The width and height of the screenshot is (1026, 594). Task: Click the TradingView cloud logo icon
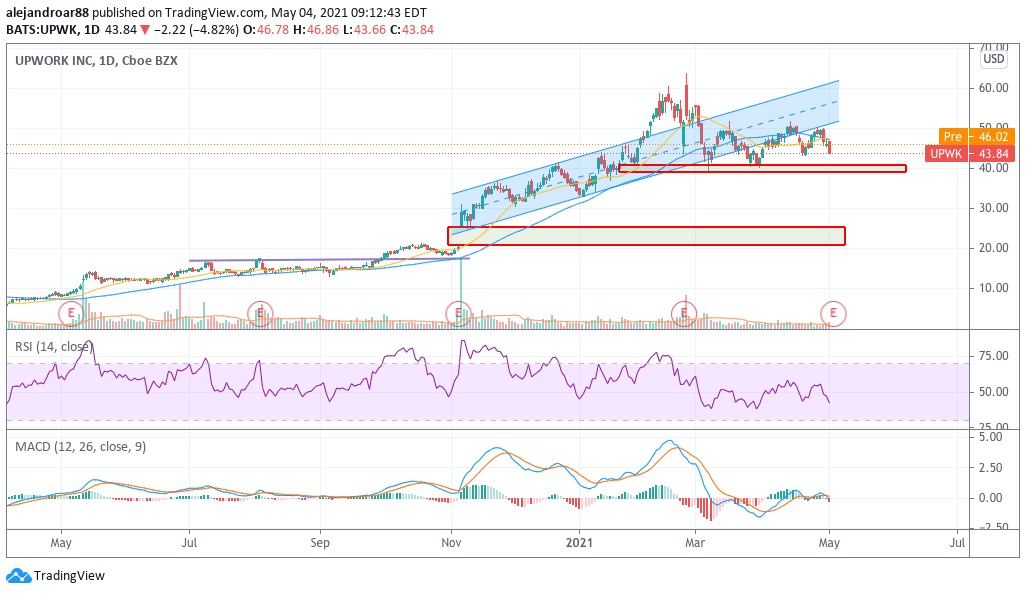coord(18,576)
